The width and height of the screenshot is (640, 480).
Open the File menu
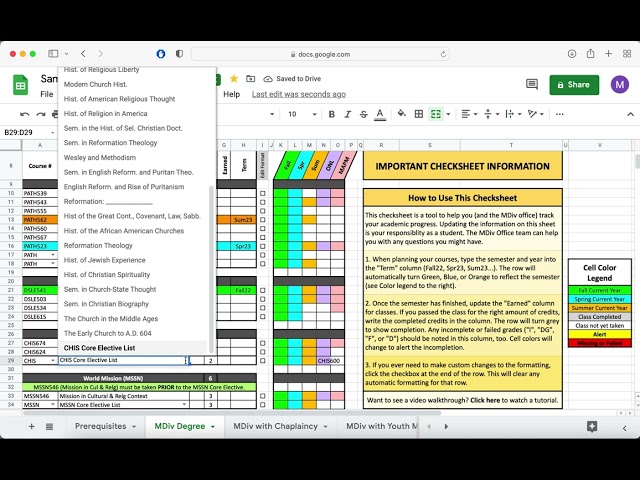click(x=47, y=94)
